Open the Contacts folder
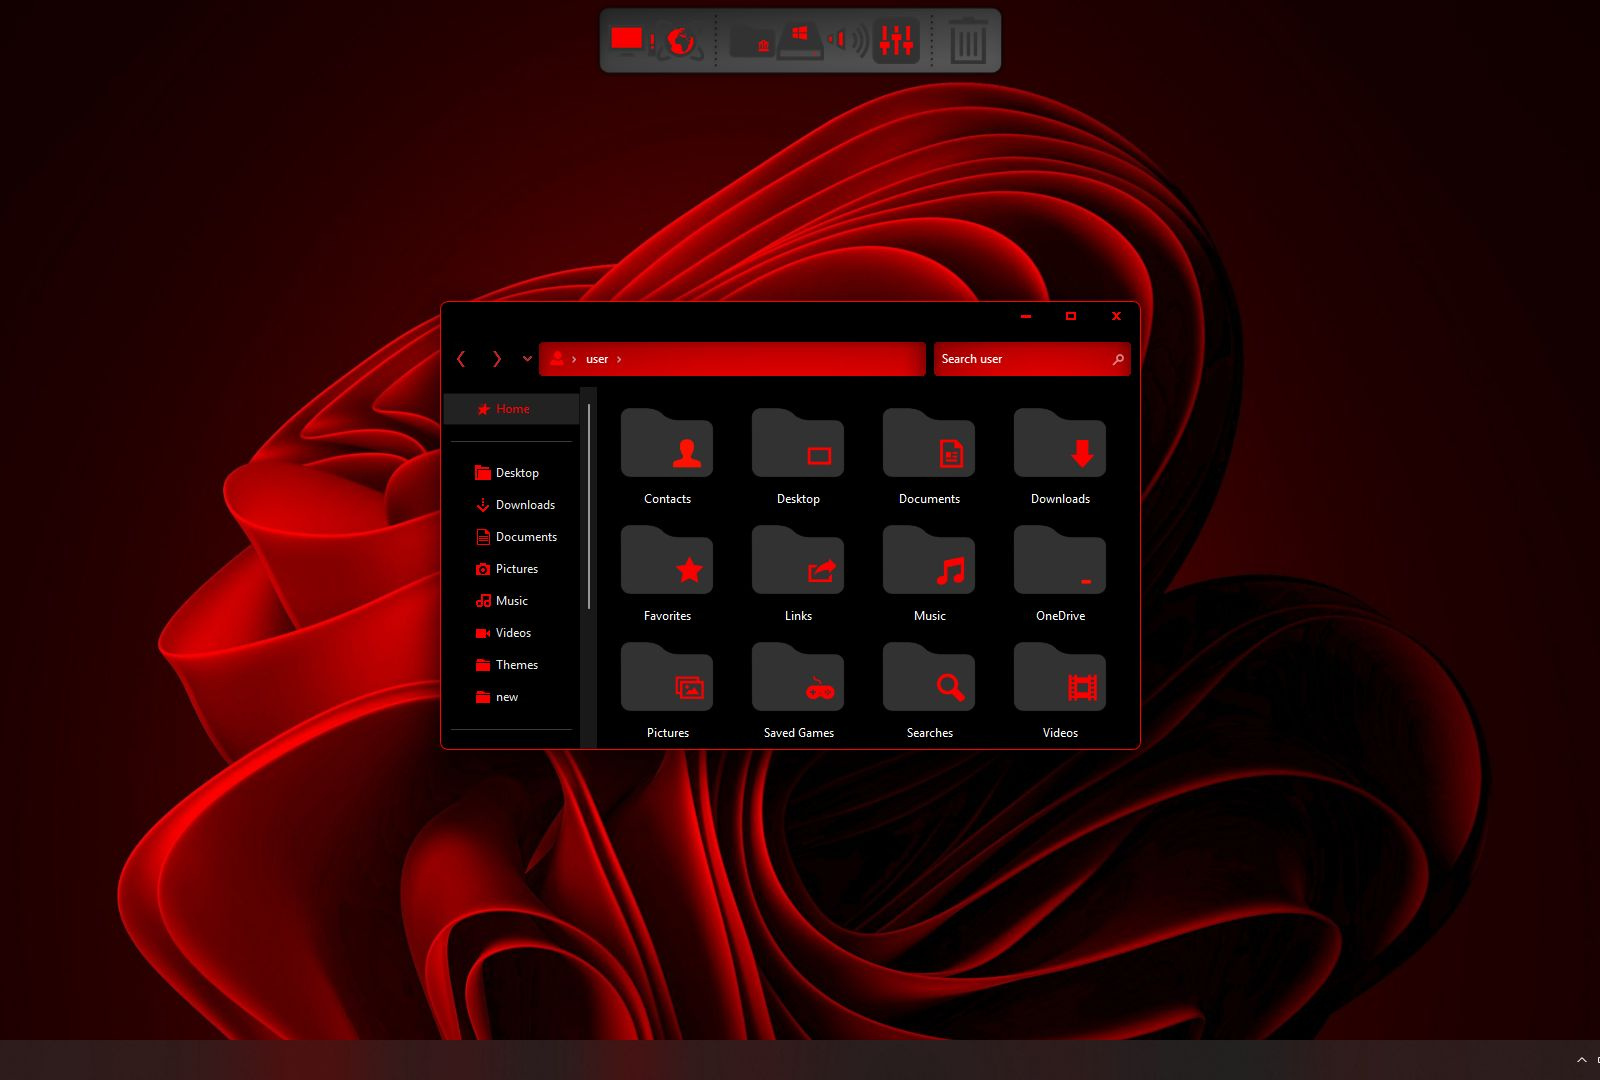The width and height of the screenshot is (1600, 1080). pos(667,443)
